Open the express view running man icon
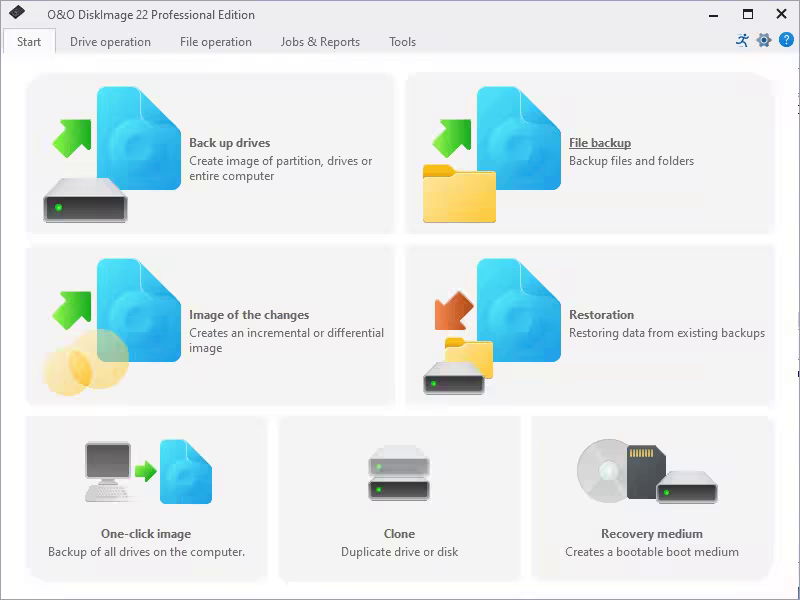Screen dimensions: 800x600 coord(742,40)
